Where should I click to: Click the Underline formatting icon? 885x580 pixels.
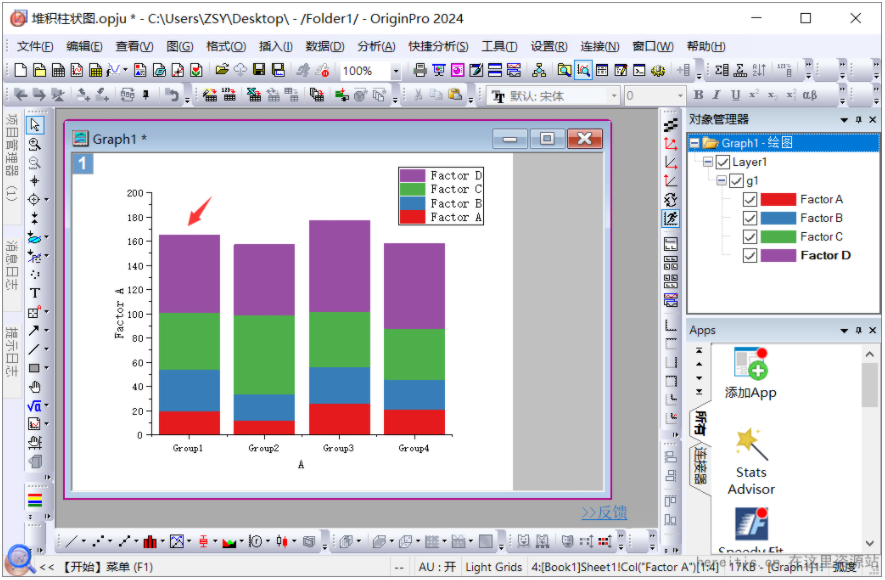coord(735,95)
